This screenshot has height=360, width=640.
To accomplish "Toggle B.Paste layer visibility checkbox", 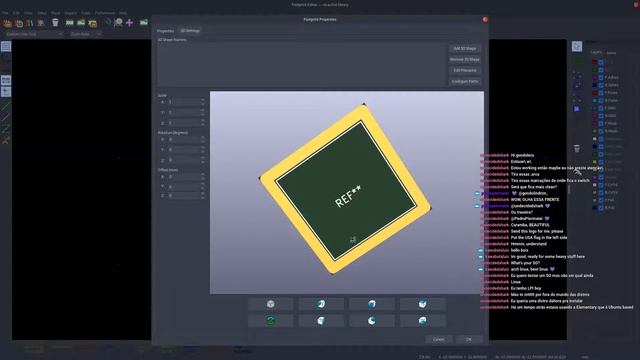I will point(601,100).
